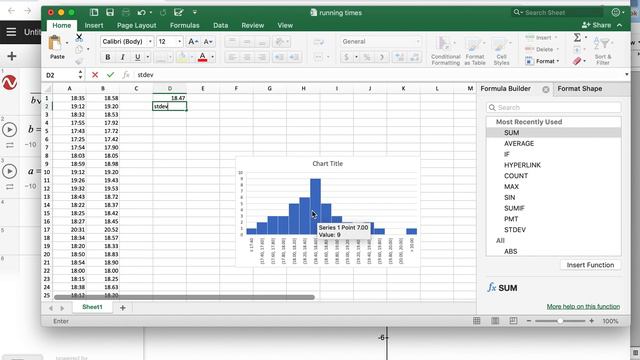This screenshot has height=360, width=640.
Task: Open Conditional Formatting
Action: (x=446, y=51)
